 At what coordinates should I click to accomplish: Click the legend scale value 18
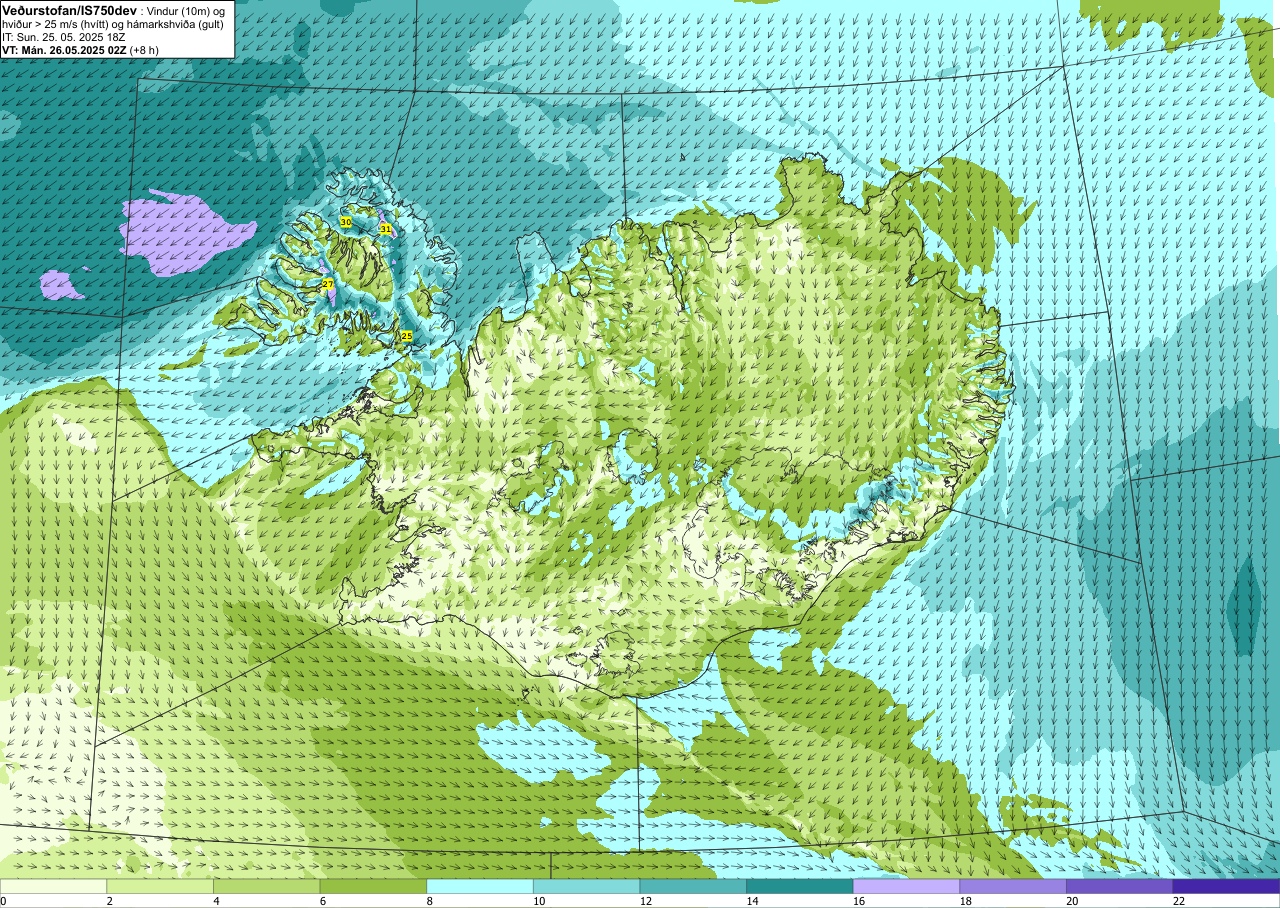[965, 901]
